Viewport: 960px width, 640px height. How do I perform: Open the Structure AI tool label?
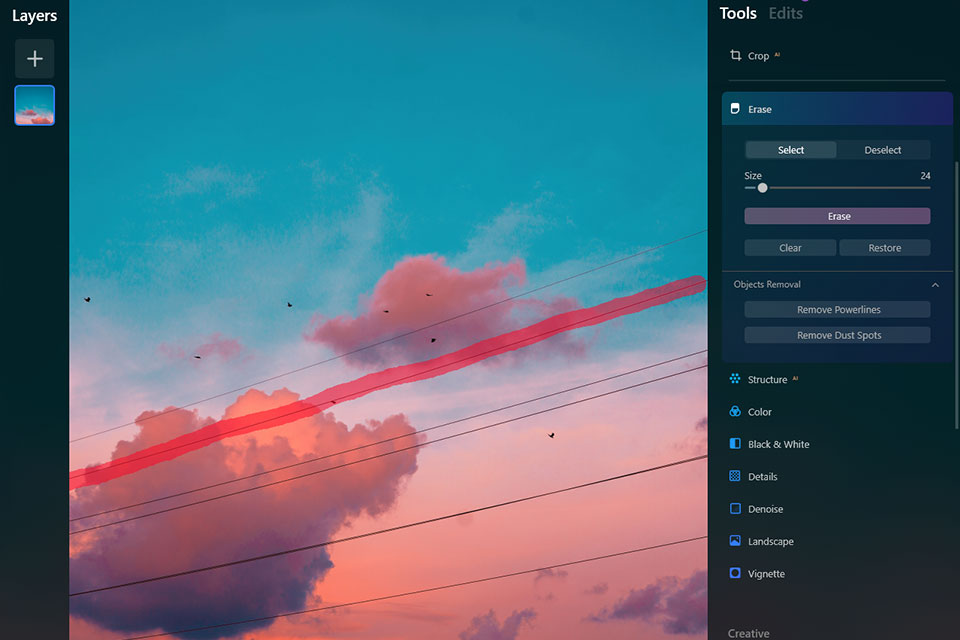point(767,380)
